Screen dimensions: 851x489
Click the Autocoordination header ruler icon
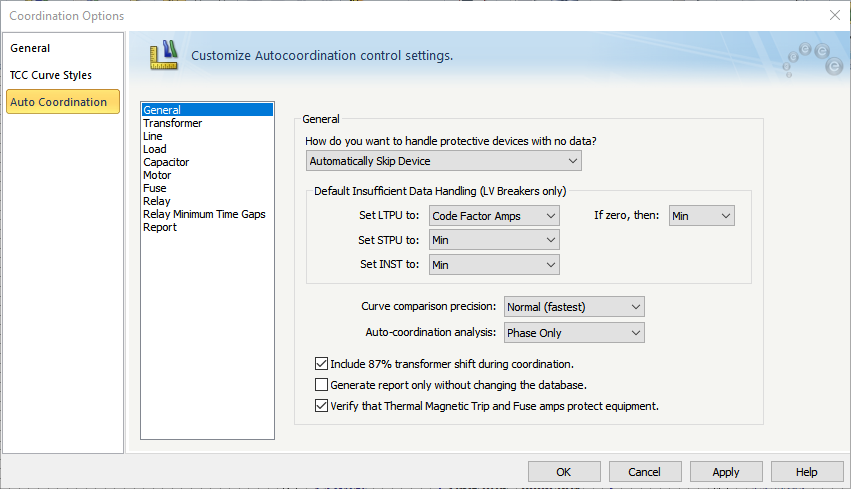162,54
